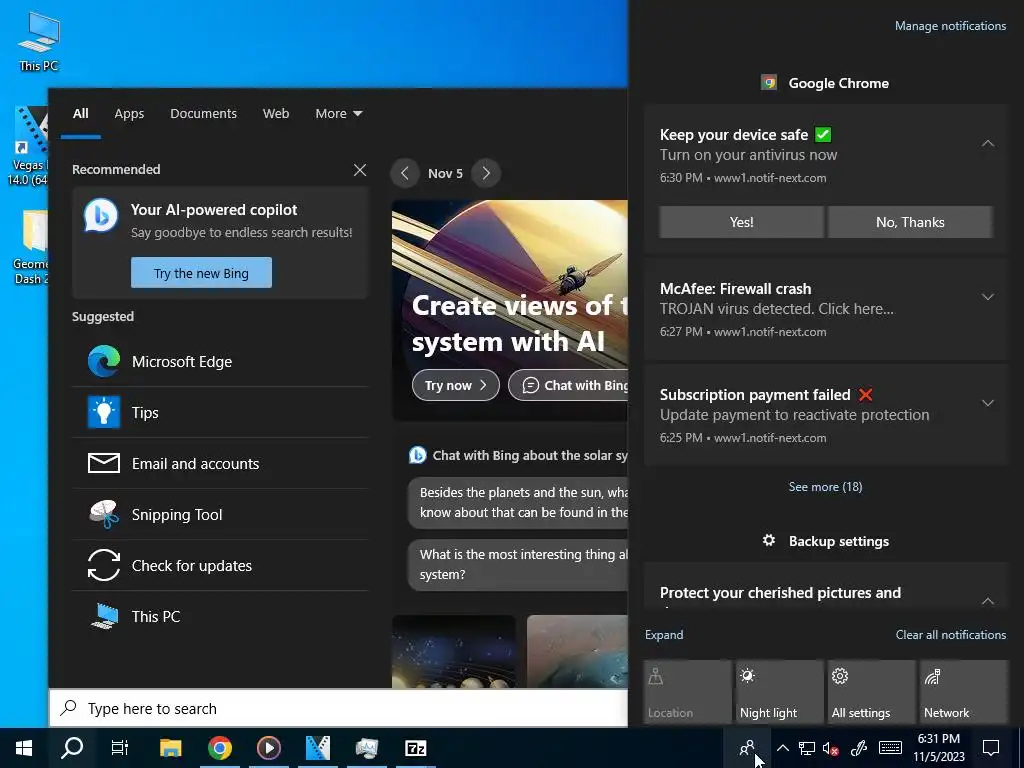Open the Saturn AI featured image
1024x768 pixels.
[x=509, y=310]
